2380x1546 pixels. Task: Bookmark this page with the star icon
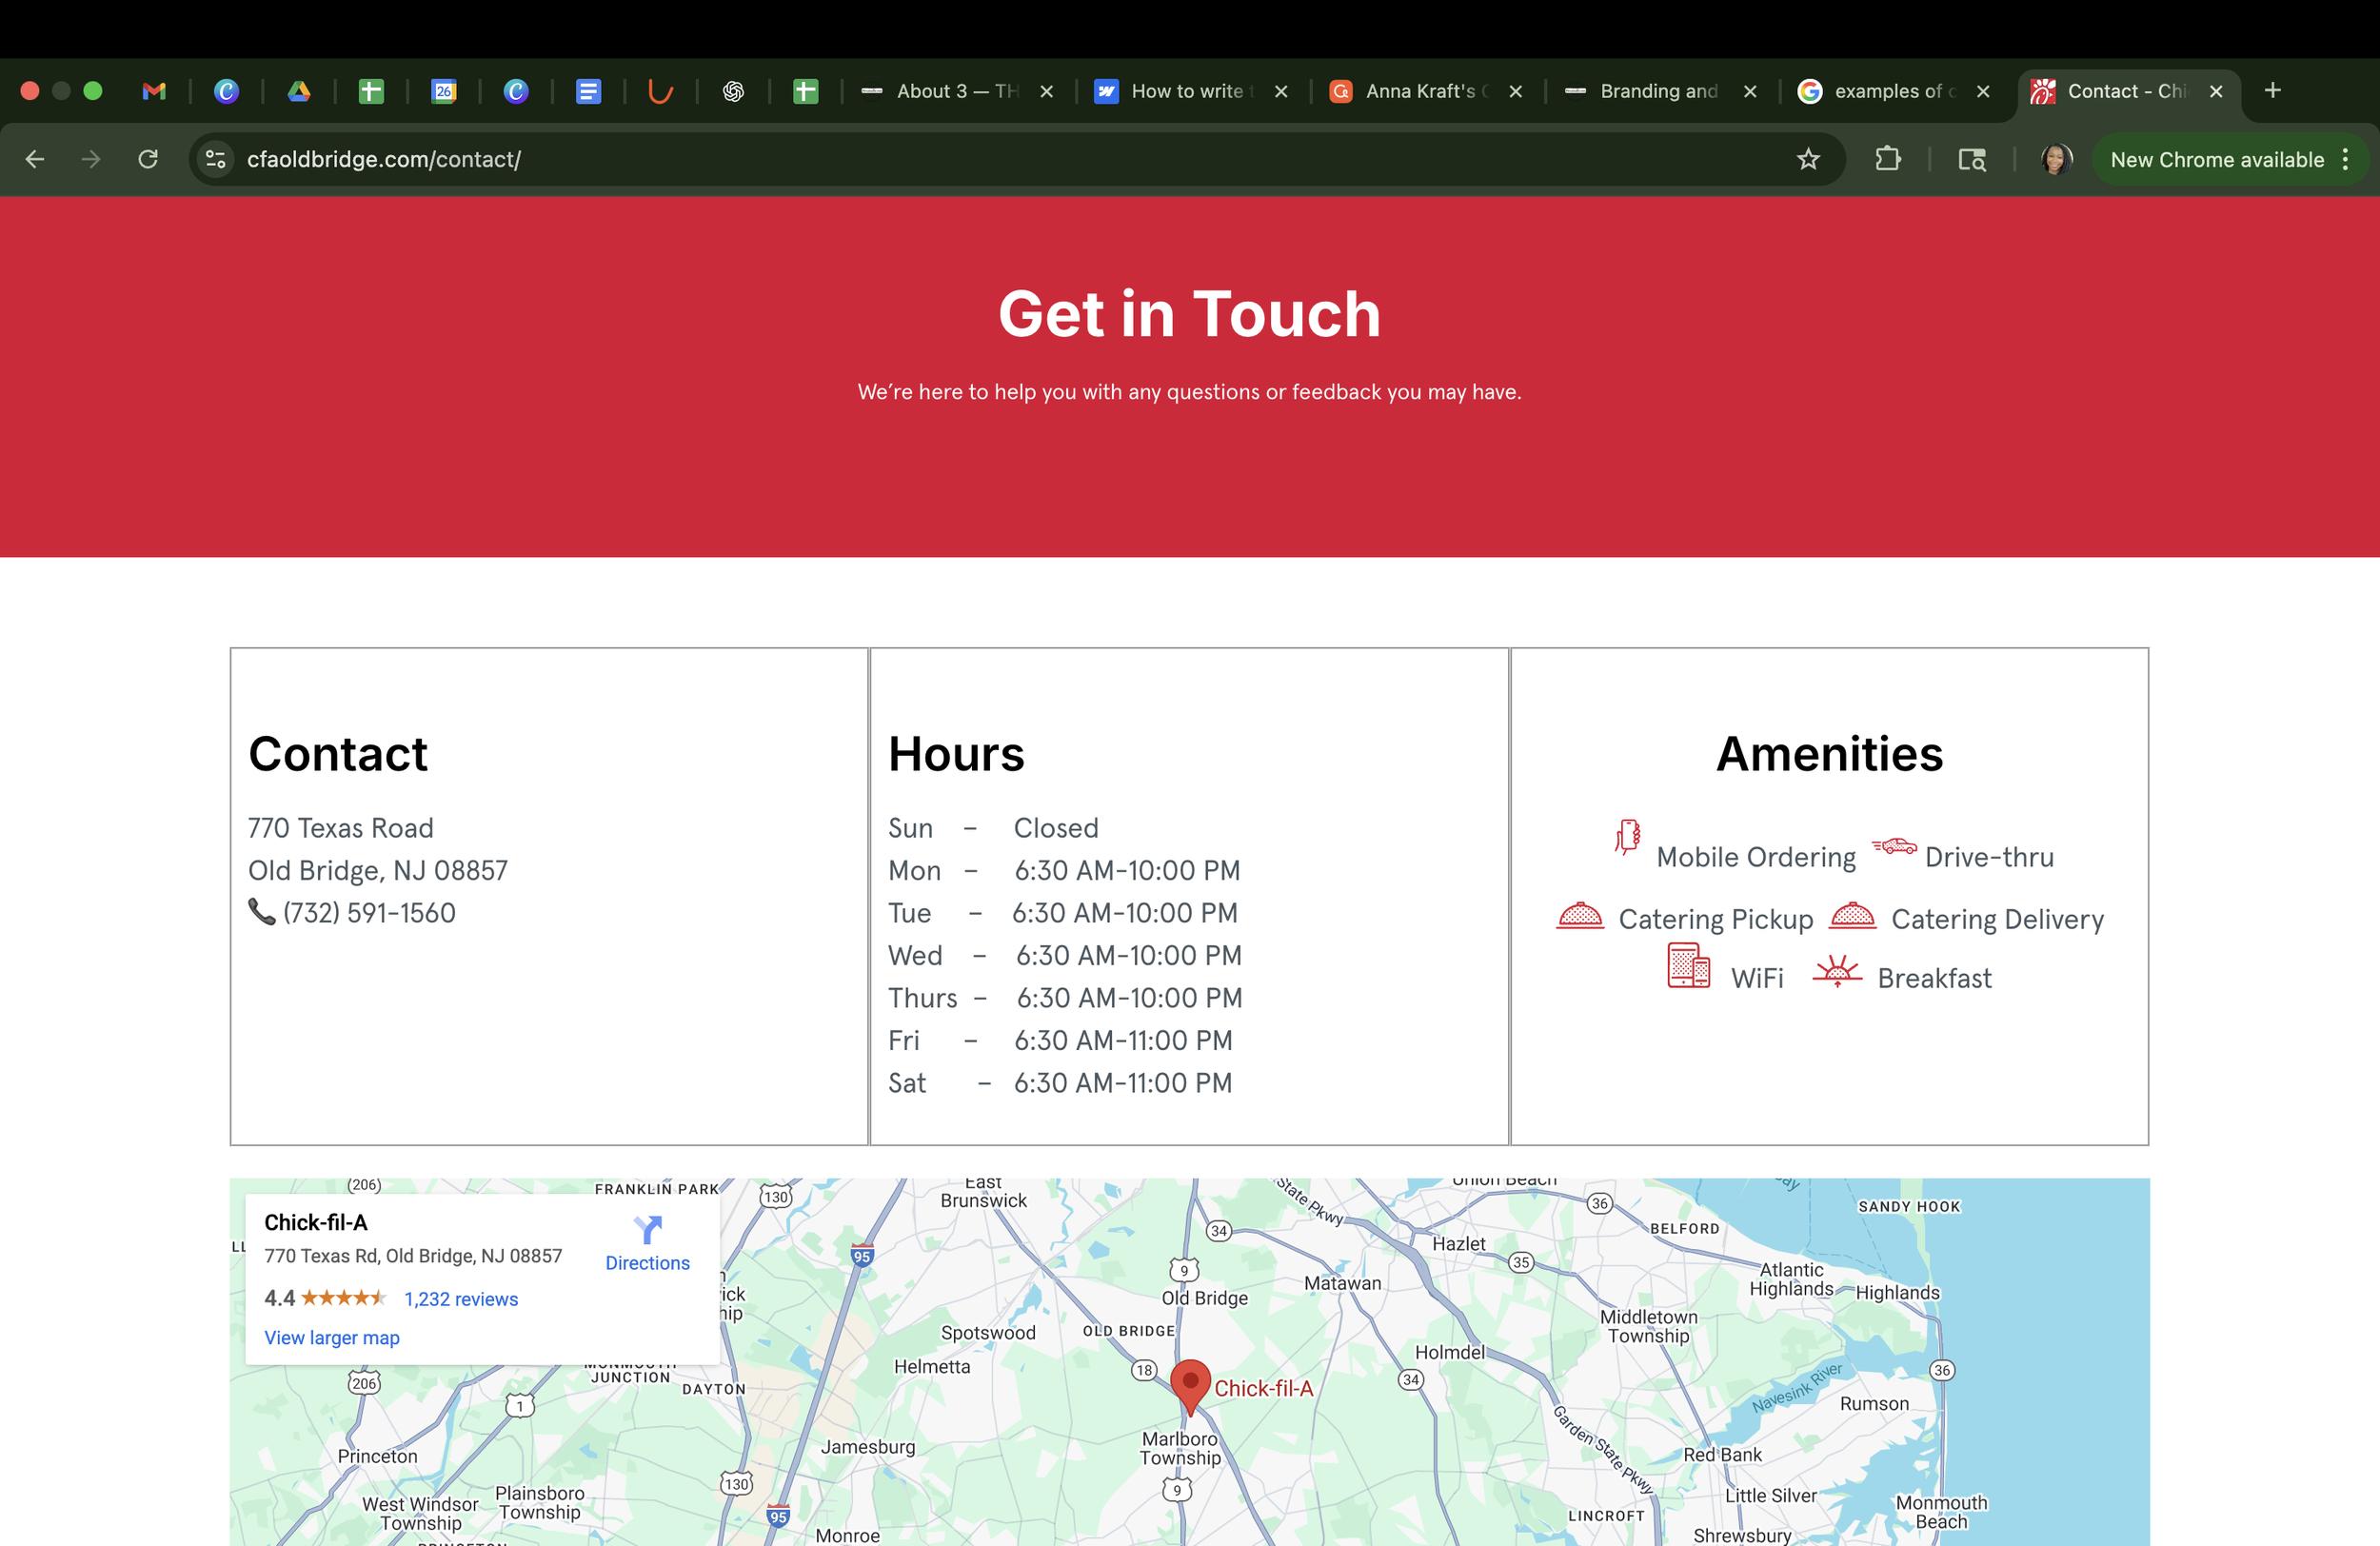(1807, 159)
